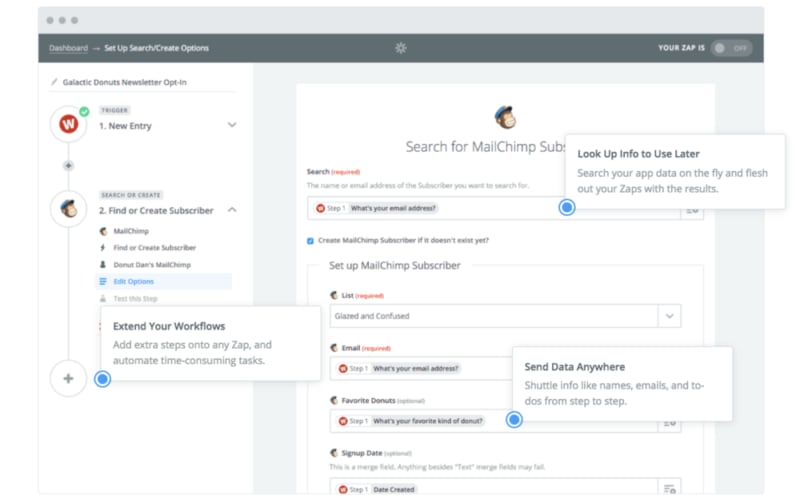800x503 pixels.
Task: Expand the 1. New Entry step chevron
Action: tap(232, 125)
